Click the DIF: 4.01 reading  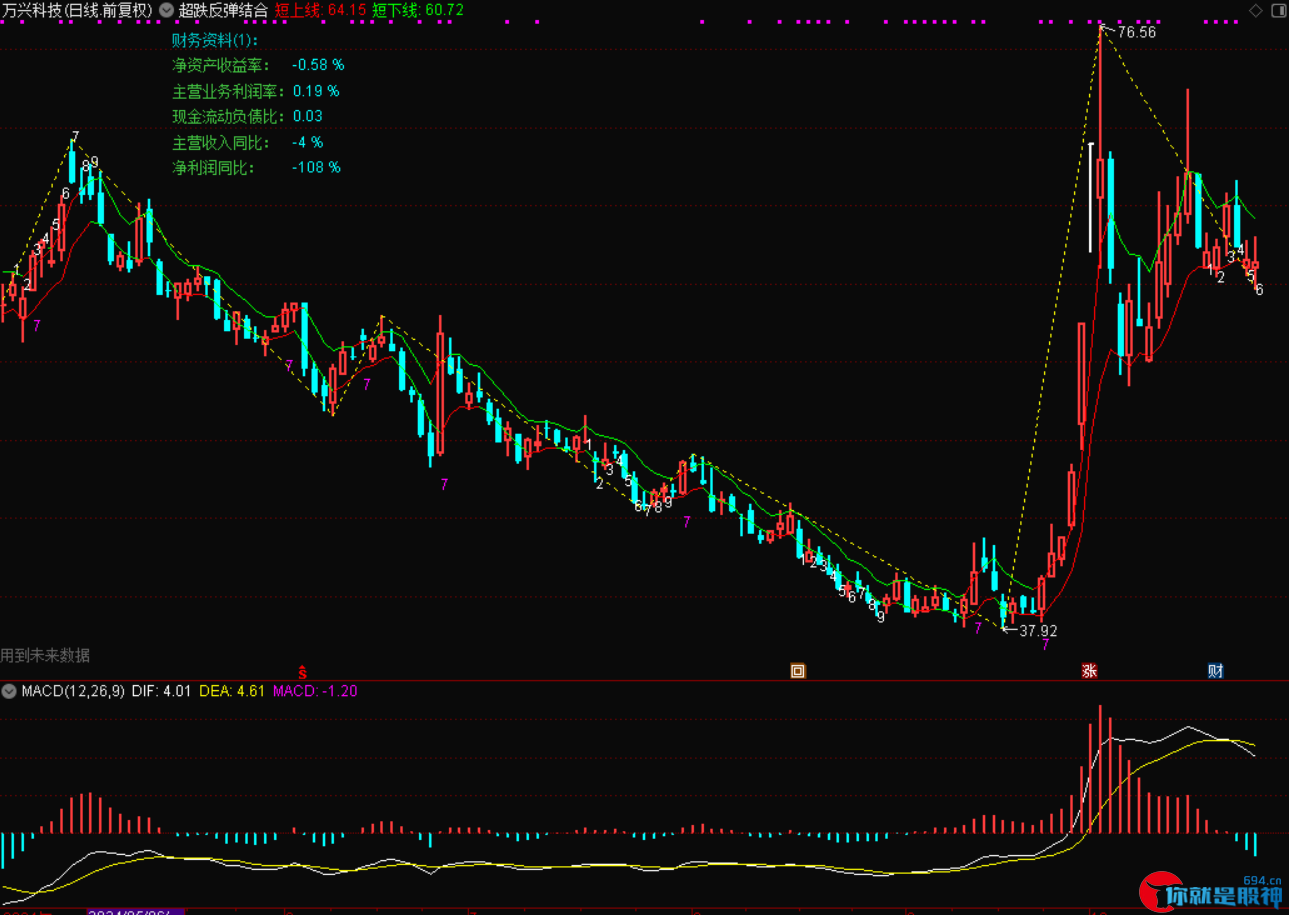pyautogui.click(x=161, y=691)
